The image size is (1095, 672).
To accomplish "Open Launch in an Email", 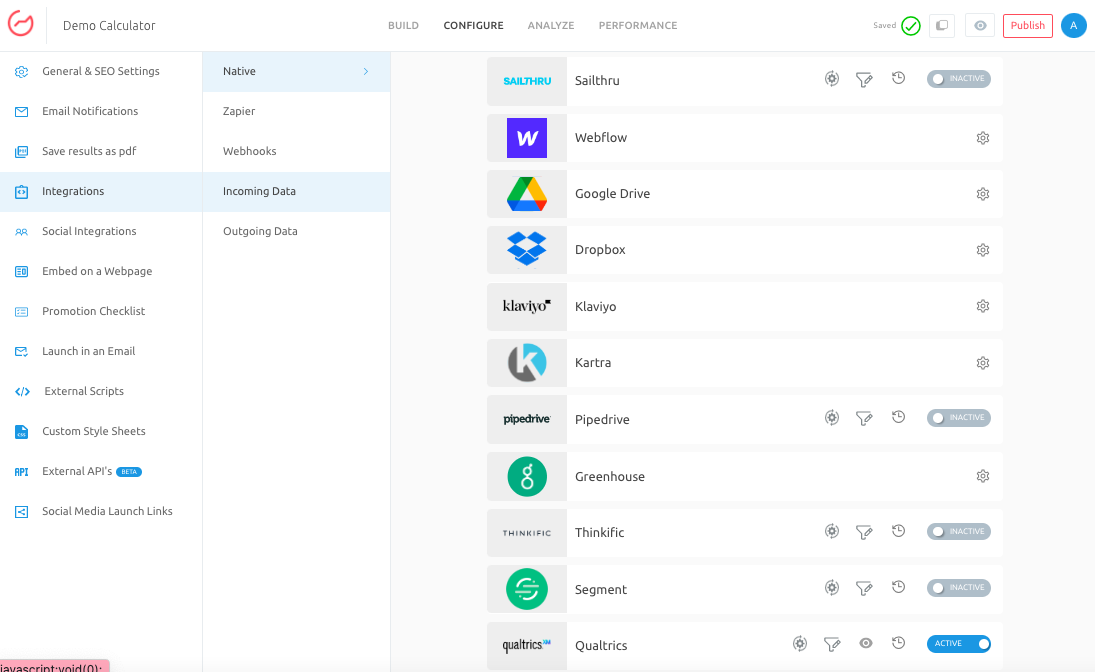I will (x=101, y=351).
